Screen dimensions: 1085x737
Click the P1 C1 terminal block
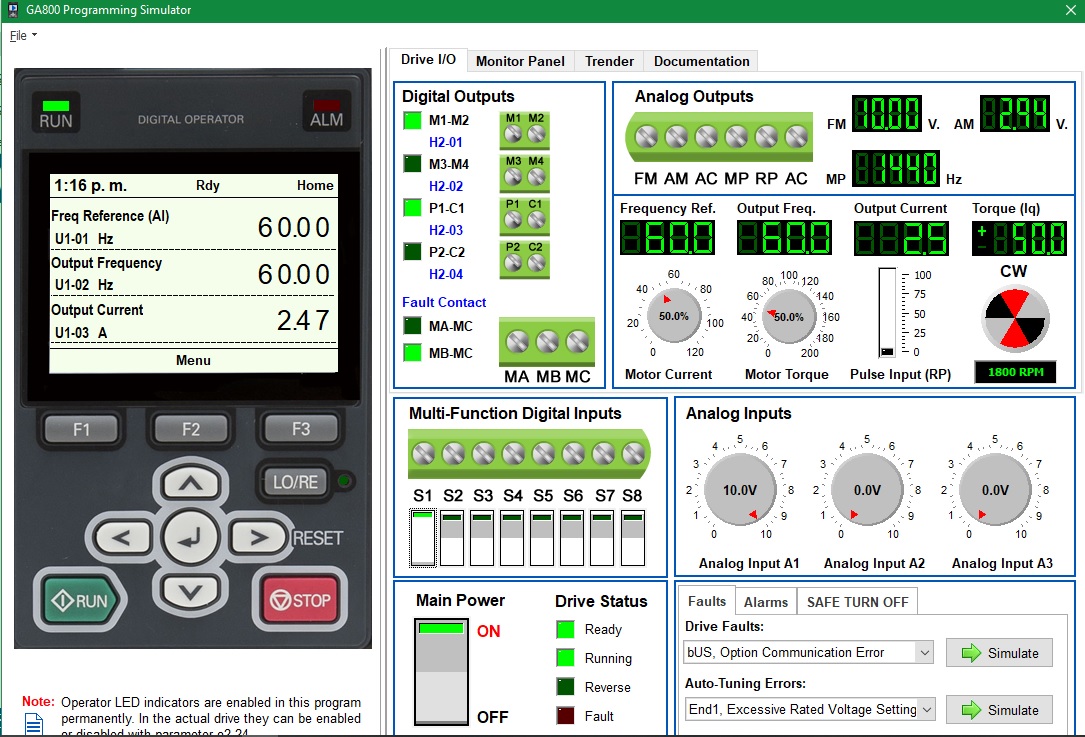click(525, 216)
